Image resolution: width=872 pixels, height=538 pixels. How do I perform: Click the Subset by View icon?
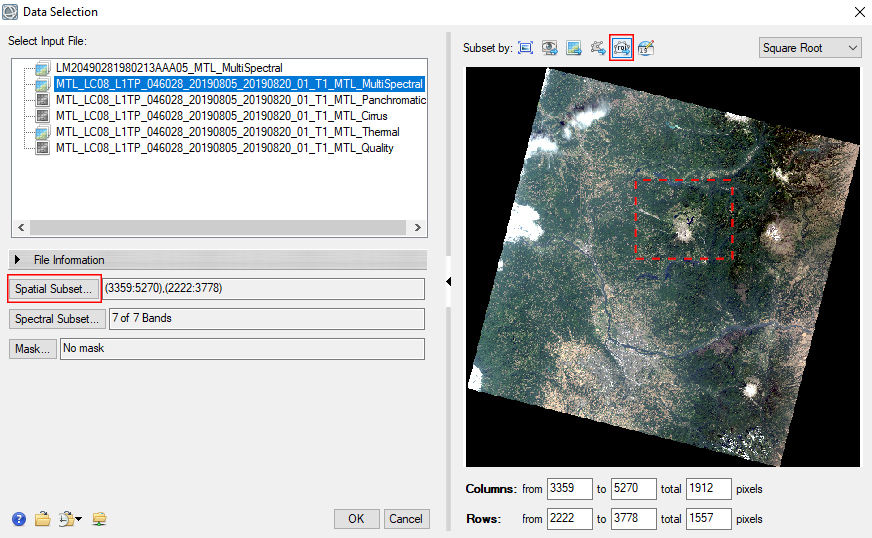(549, 48)
